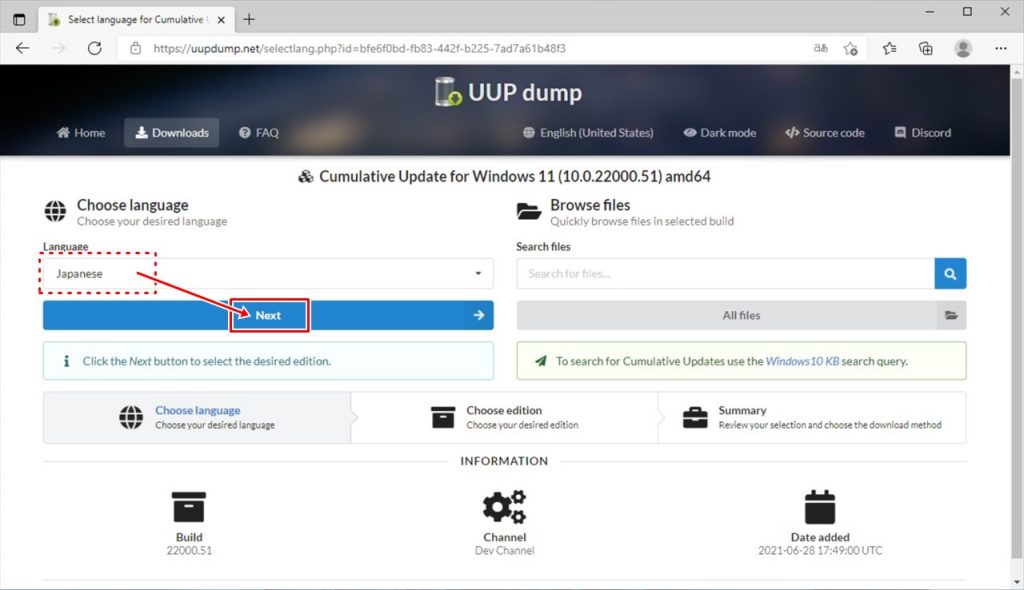The height and width of the screenshot is (590, 1024).
Task: Click the browser Forward arrow
Action: tap(59, 48)
